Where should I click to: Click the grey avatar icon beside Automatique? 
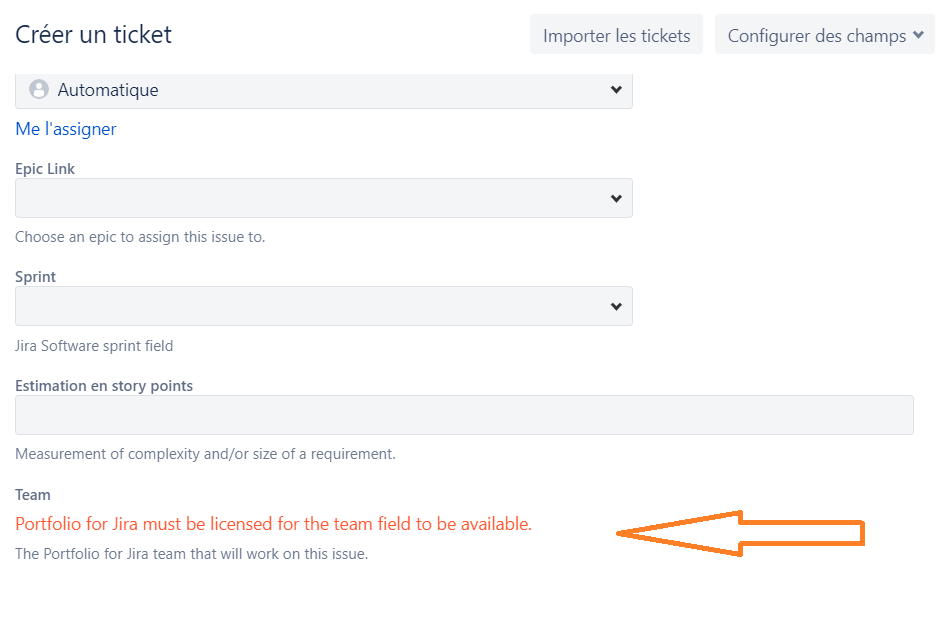(x=39, y=89)
